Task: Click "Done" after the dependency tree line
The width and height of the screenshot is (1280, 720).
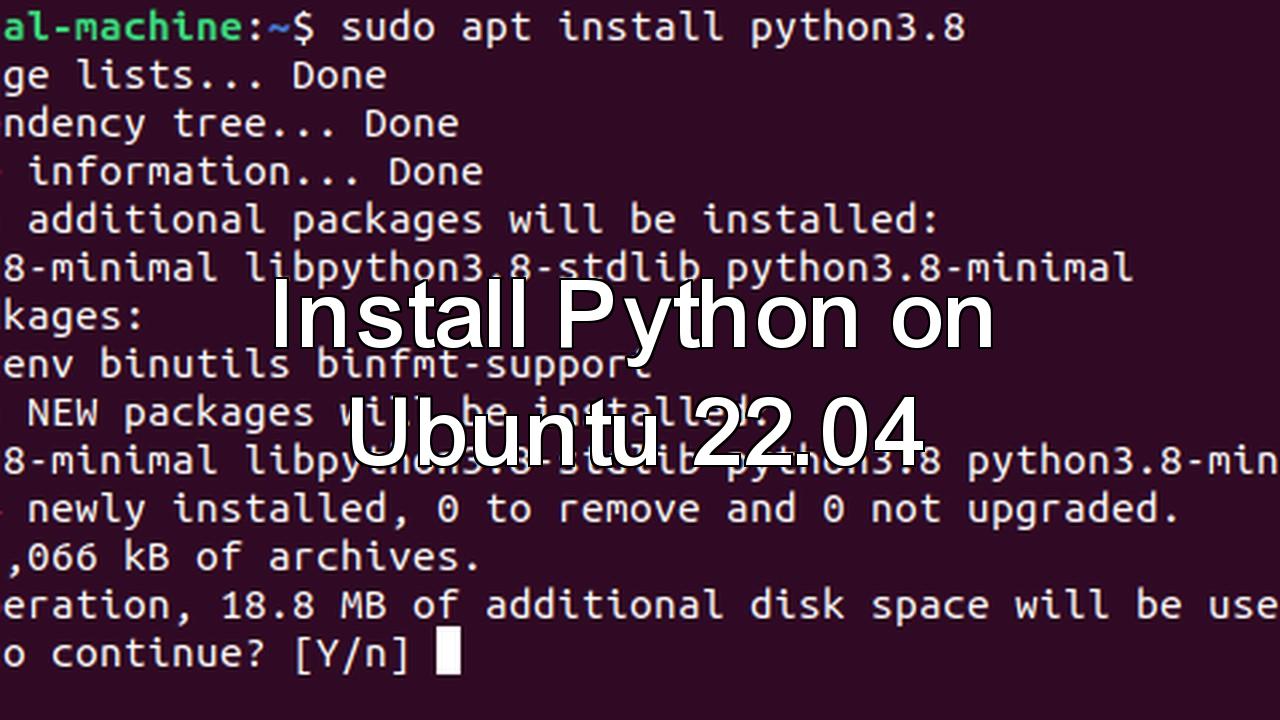Action: tap(411, 124)
